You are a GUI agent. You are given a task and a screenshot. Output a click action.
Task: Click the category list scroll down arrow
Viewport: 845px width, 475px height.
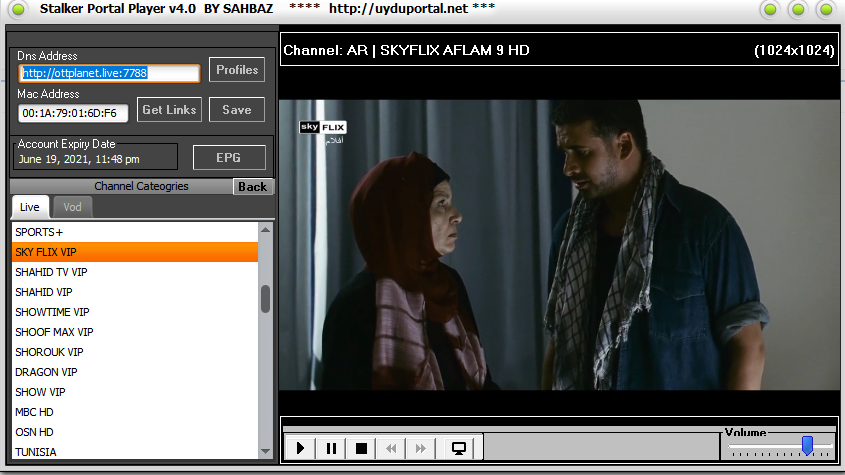coord(265,451)
